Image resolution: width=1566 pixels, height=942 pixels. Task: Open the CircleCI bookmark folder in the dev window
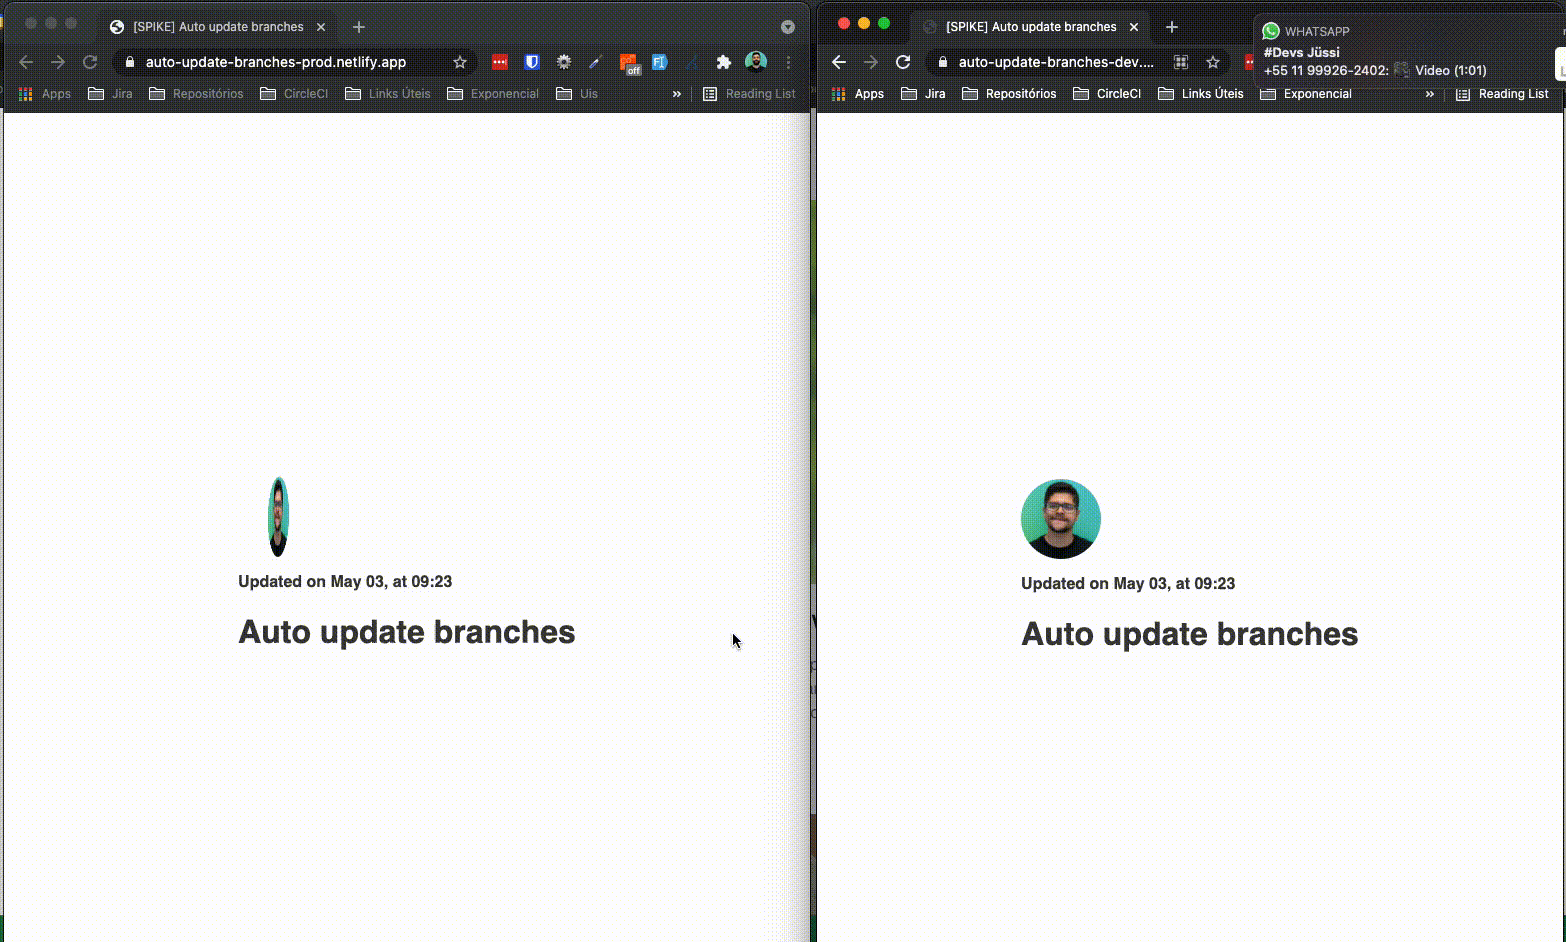1107,94
